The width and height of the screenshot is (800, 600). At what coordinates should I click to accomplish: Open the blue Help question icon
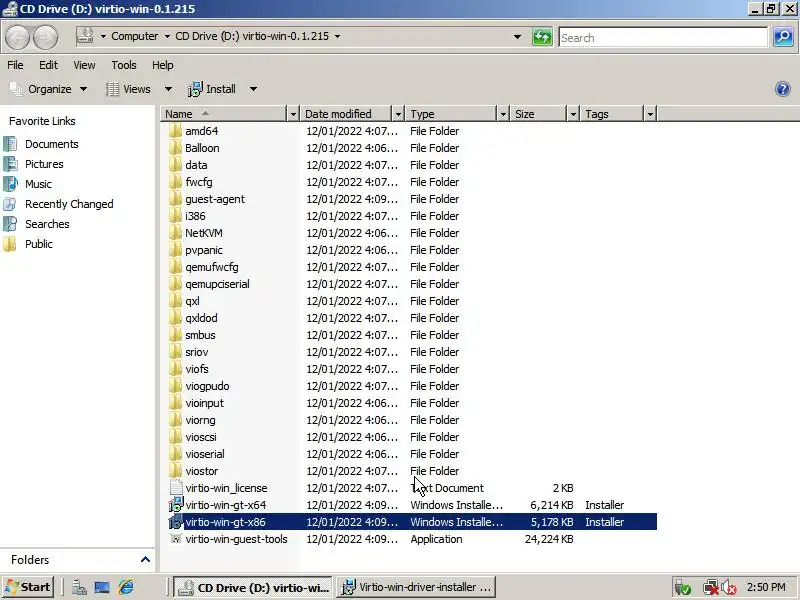(x=783, y=89)
